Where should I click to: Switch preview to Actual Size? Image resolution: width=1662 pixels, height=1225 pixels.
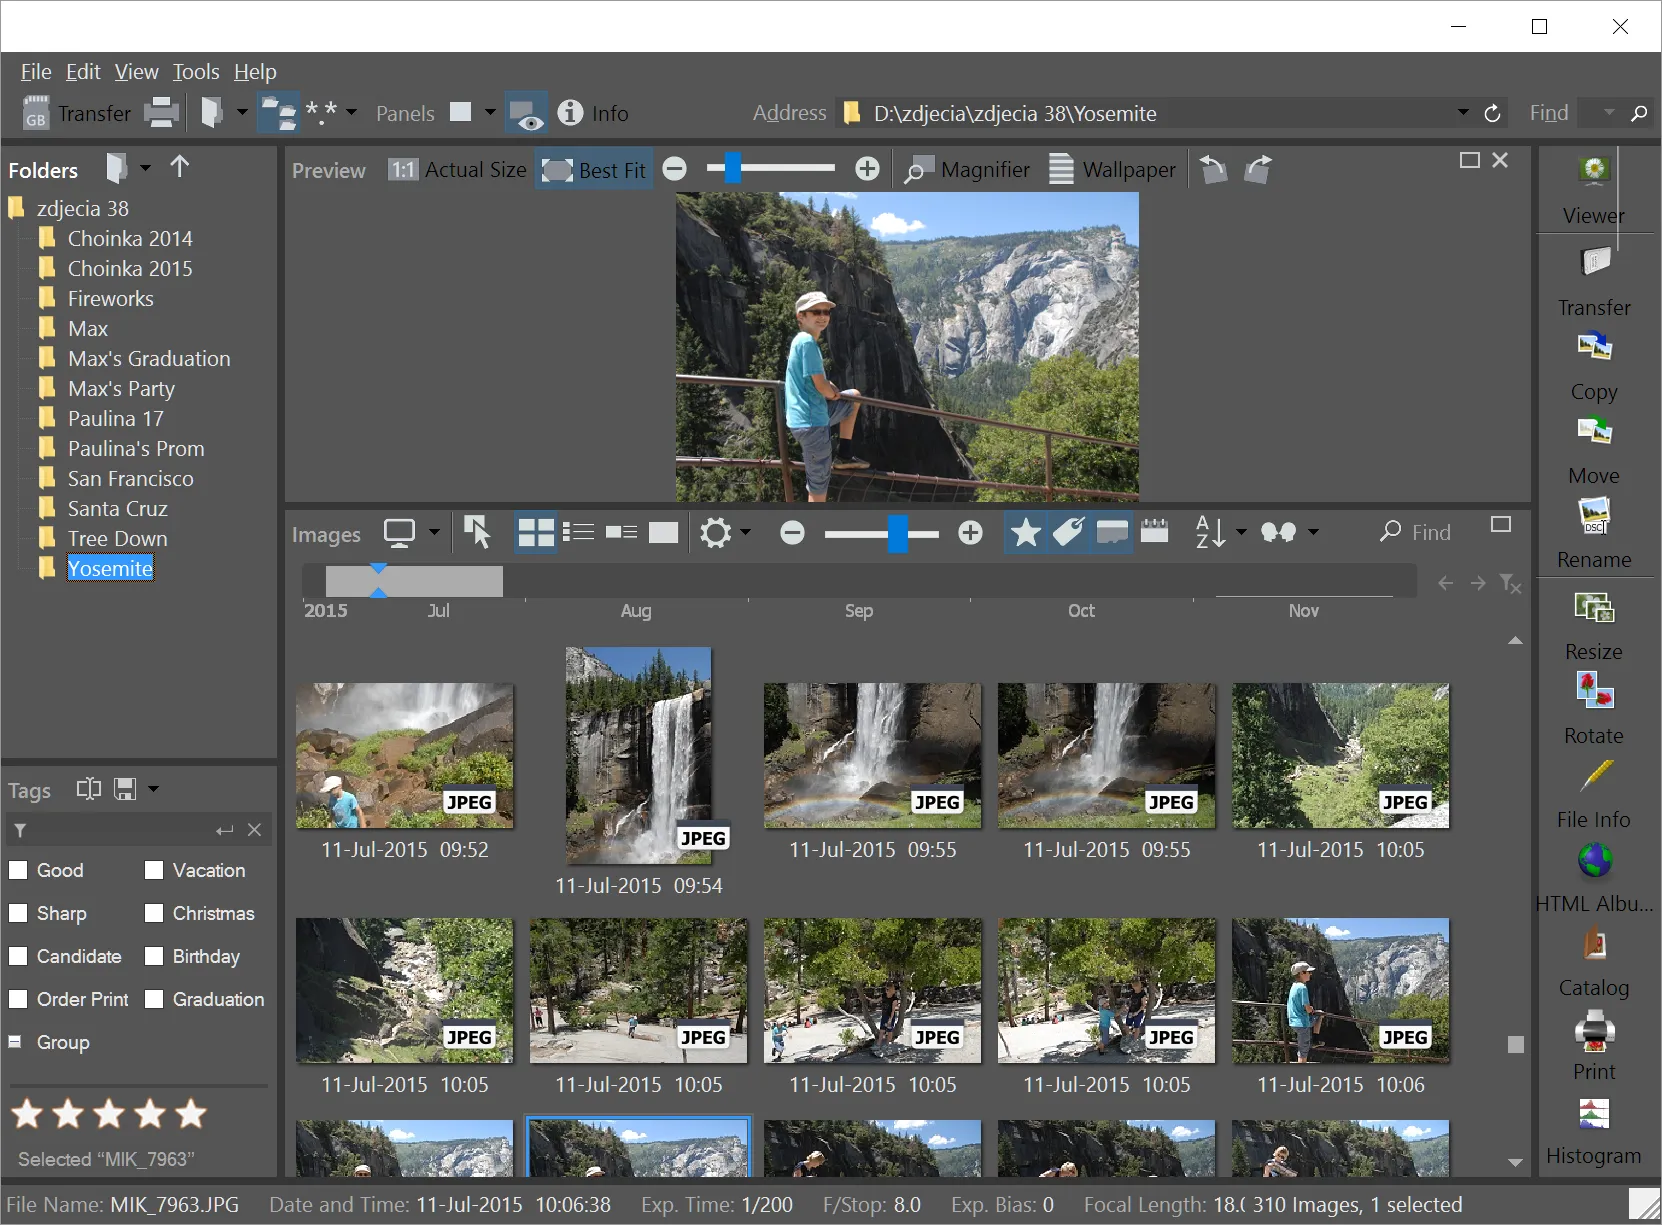click(x=458, y=169)
